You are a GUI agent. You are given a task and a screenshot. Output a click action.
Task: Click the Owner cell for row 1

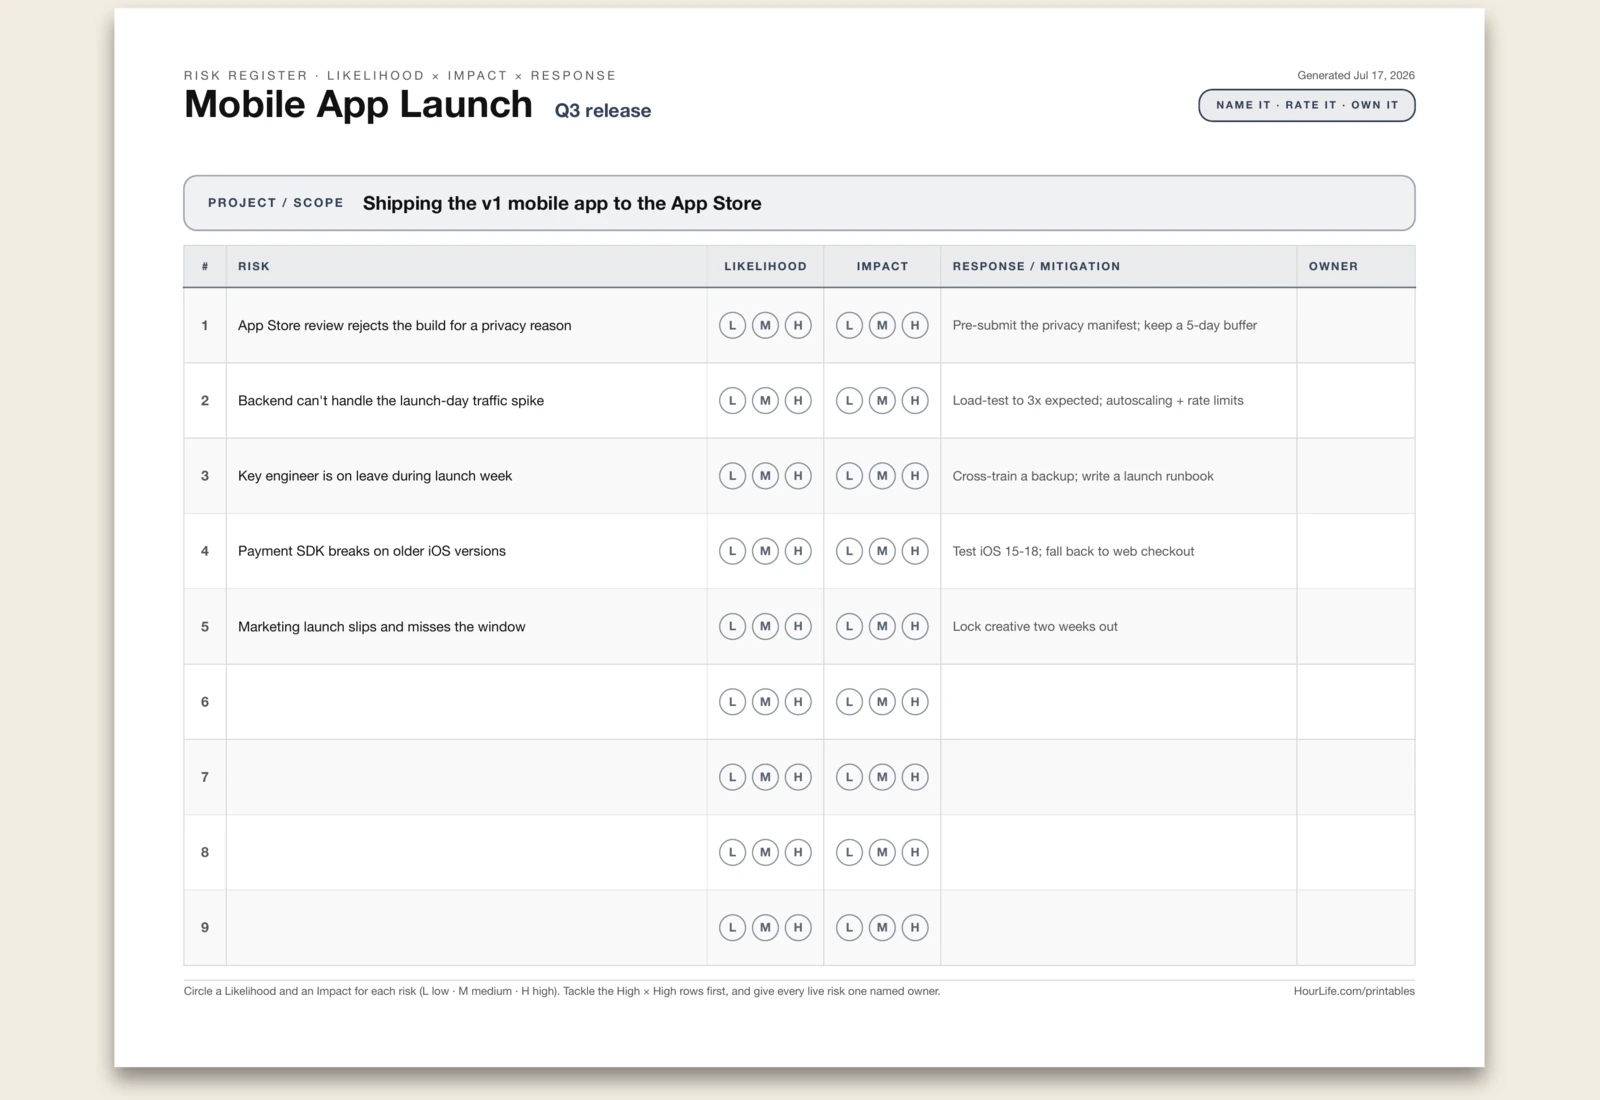coord(1356,325)
